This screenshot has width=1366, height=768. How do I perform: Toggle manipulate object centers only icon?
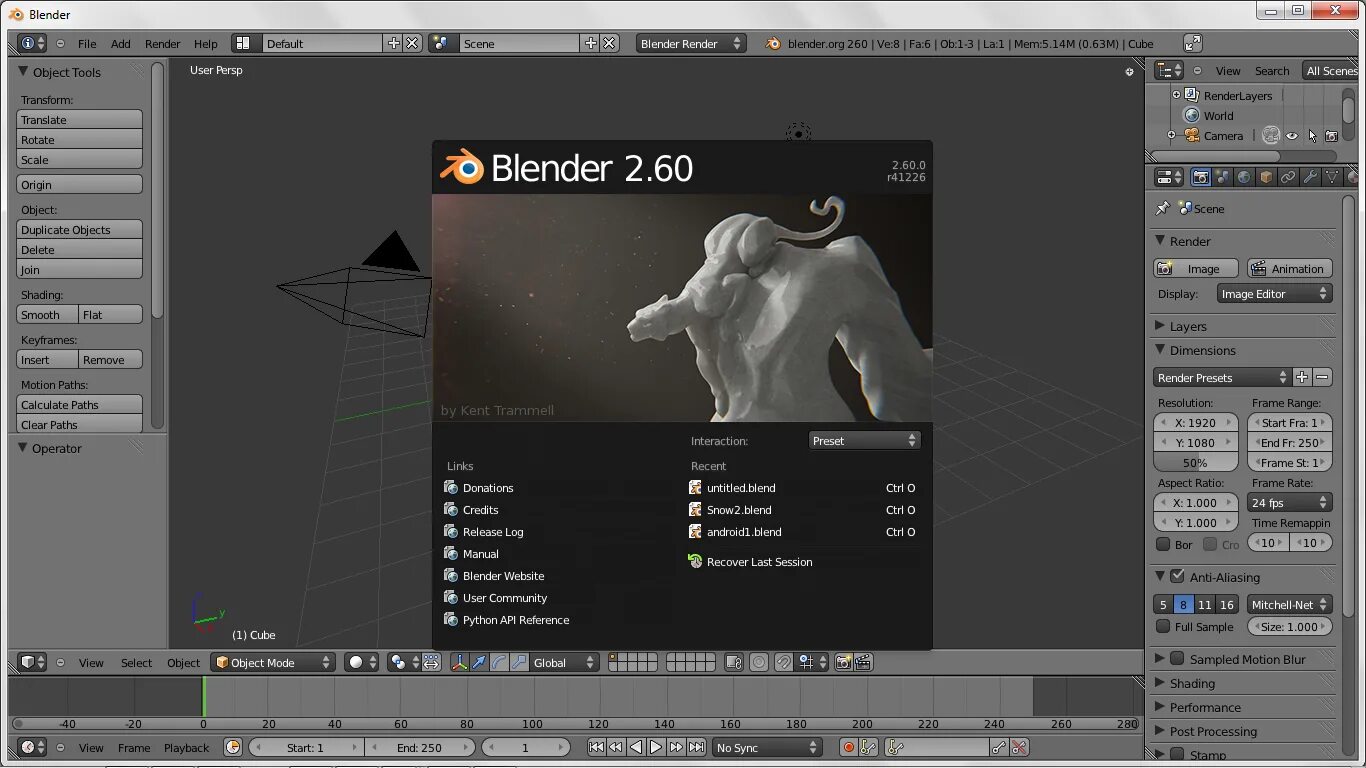click(x=431, y=662)
